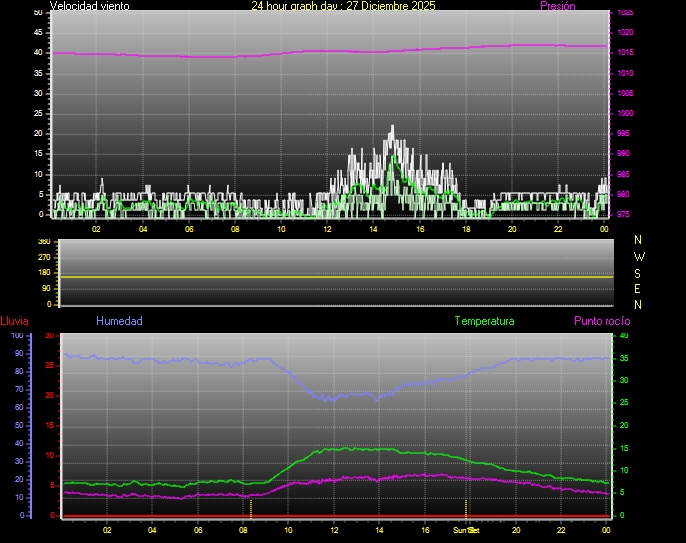Click the 100 value on humidity axis
This screenshot has height=543, width=686.
click(x=17, y=335)
